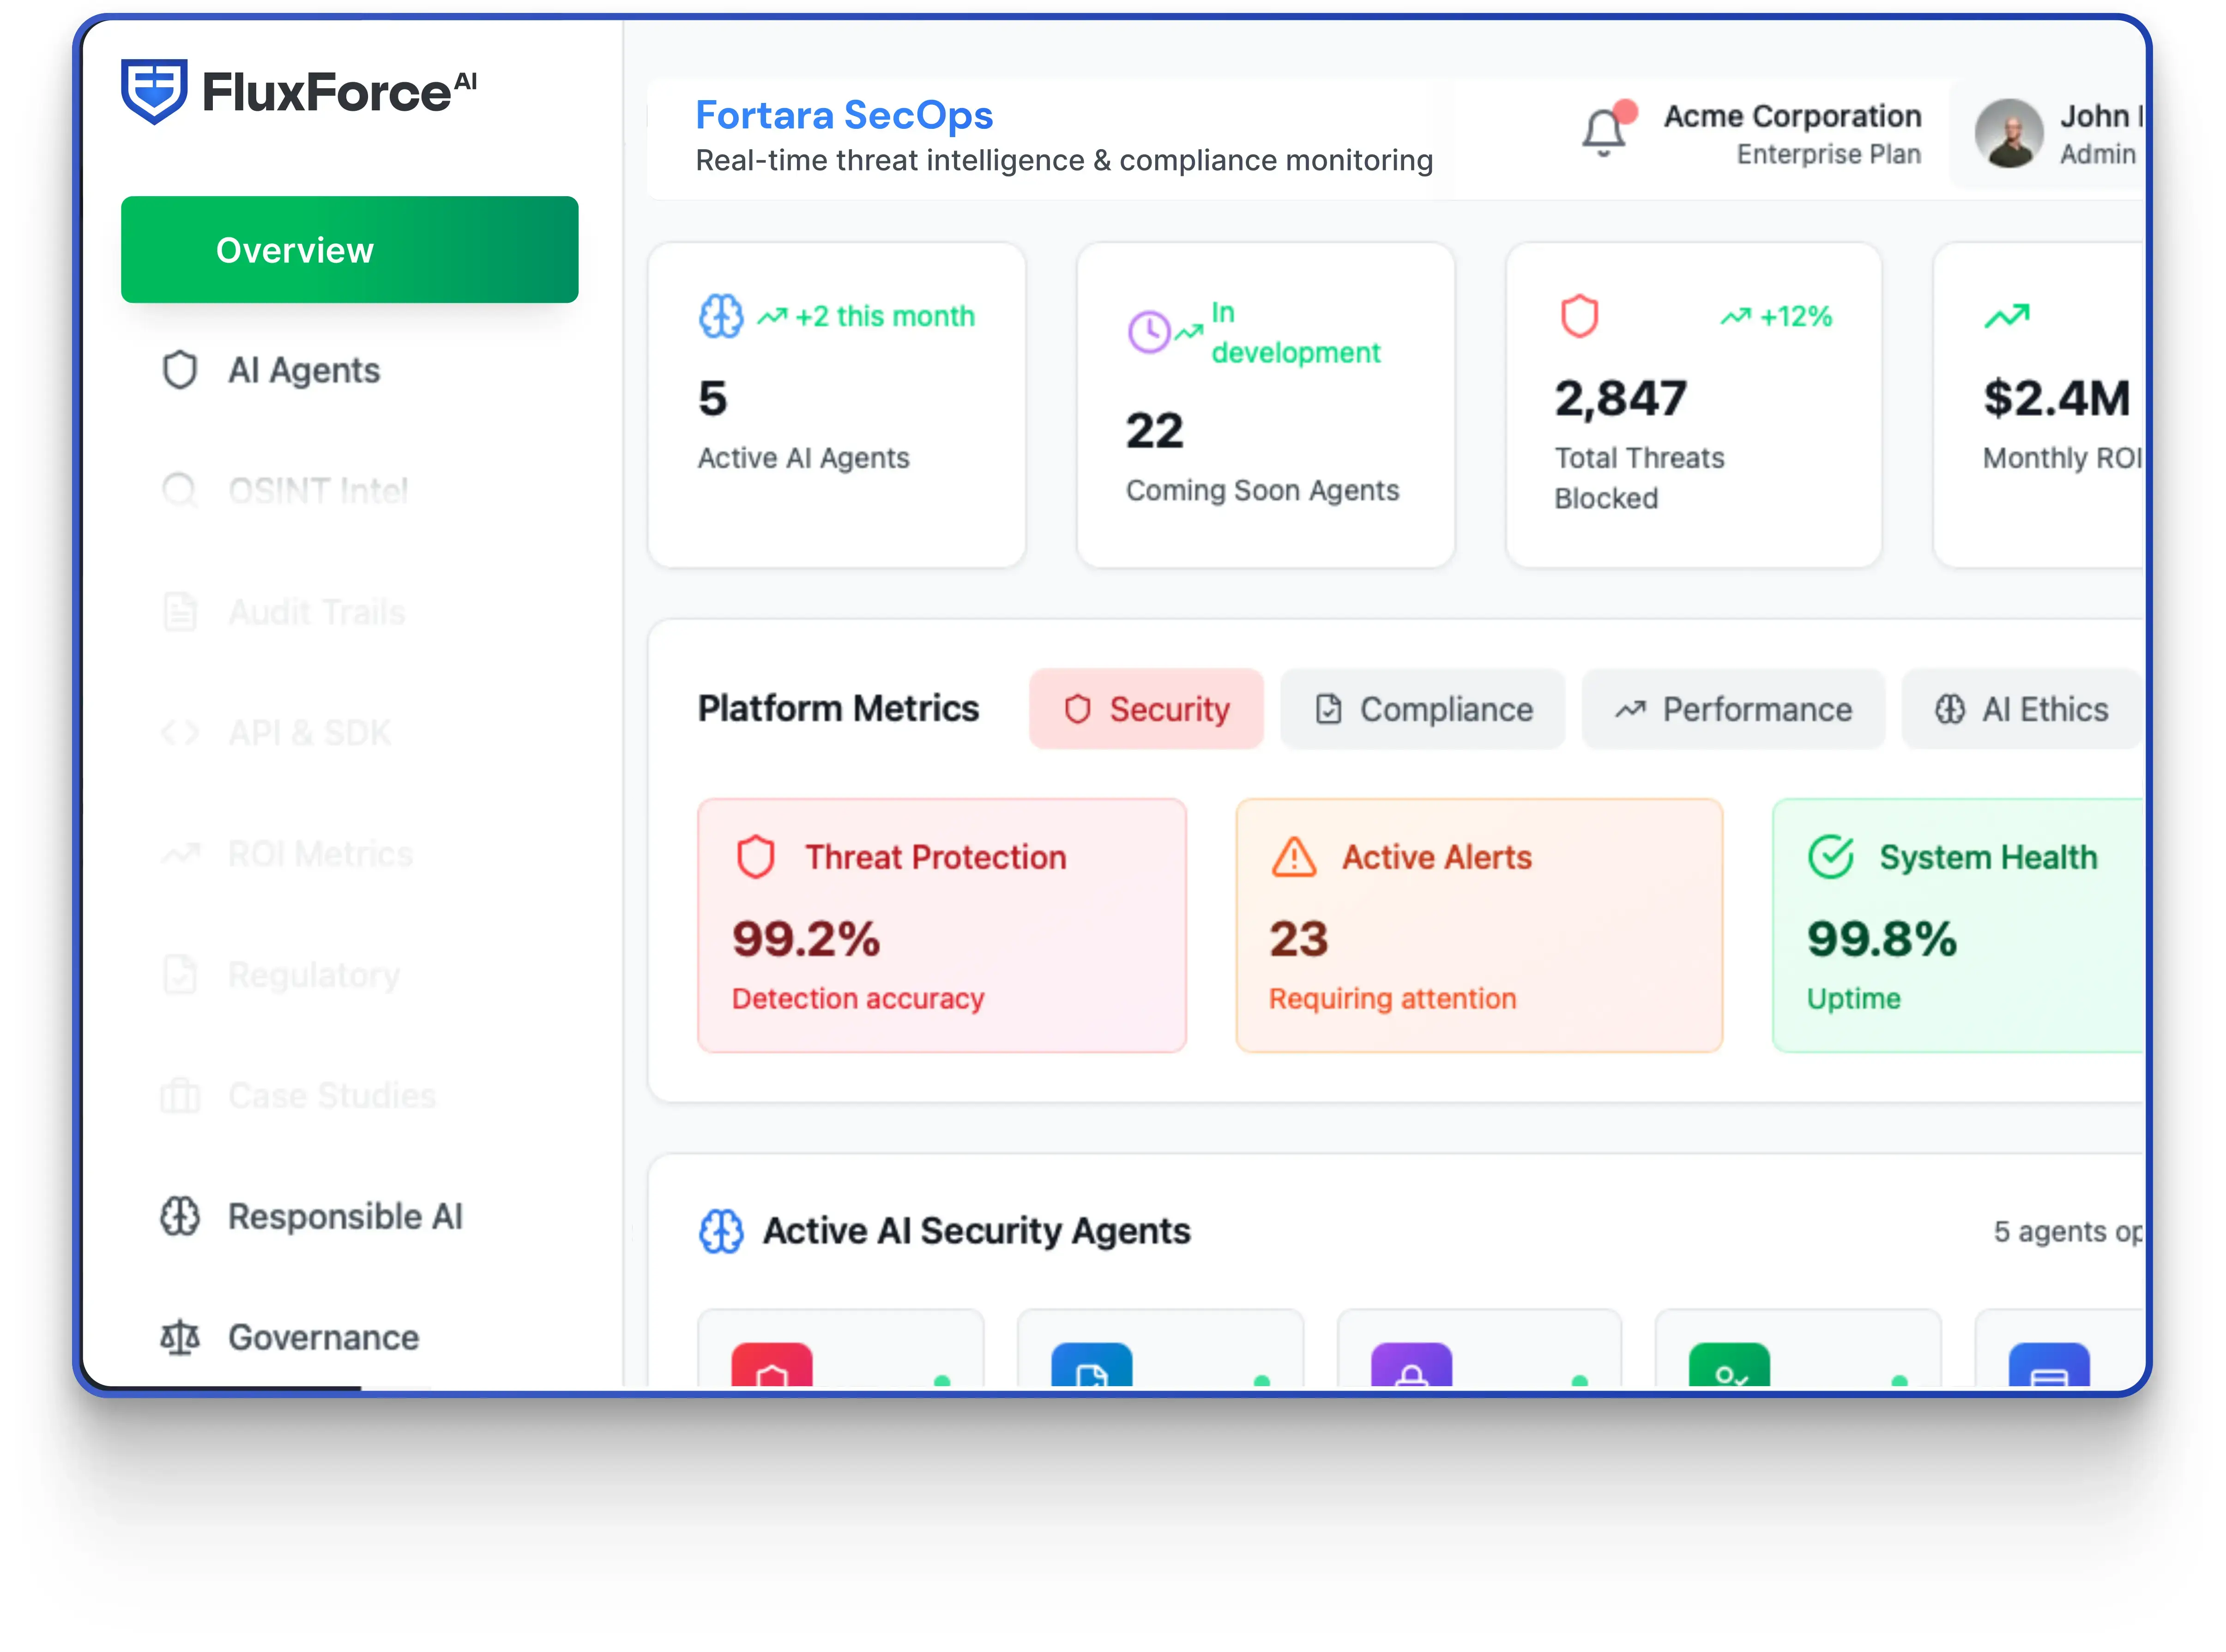Click shield icon on Total Threats Blocked card
The height and width of the screenshot is (1652, 2226).
(1579, 316)
